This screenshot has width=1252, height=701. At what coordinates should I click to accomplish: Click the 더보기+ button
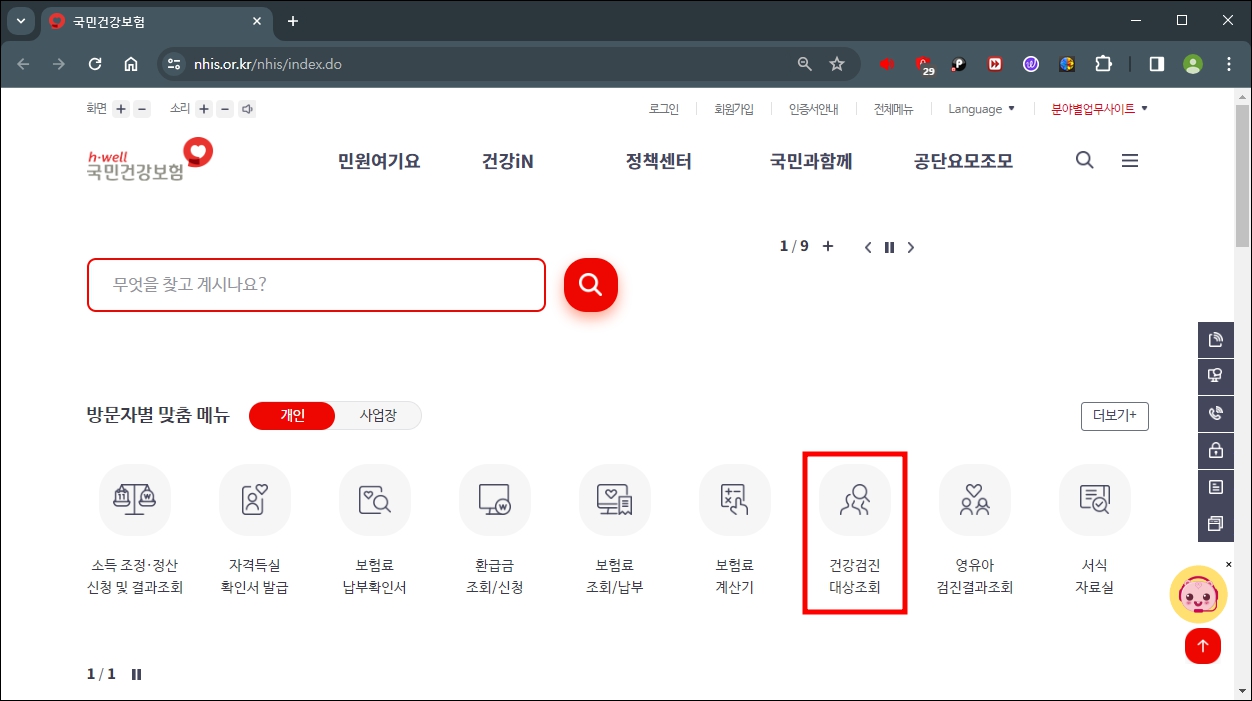coord(1115,416)
